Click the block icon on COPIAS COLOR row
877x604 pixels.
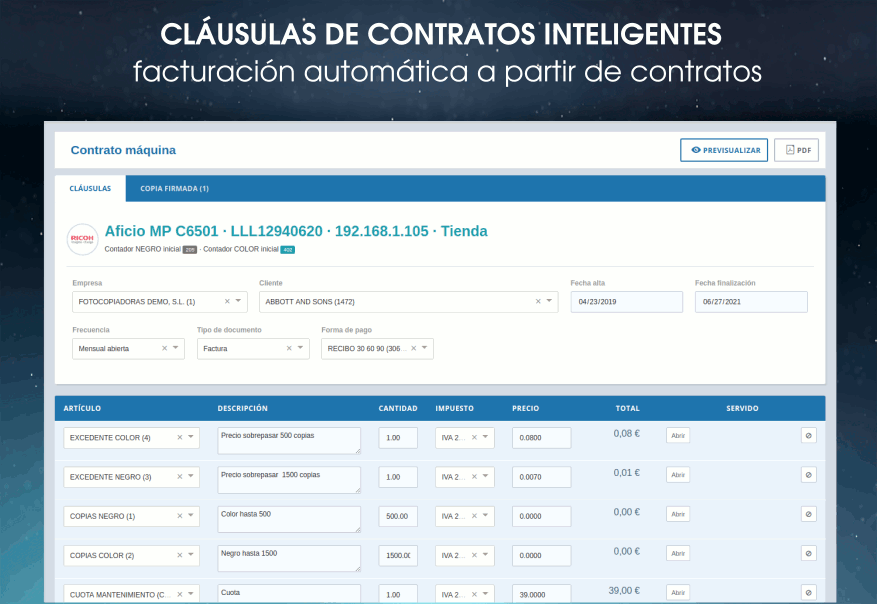(808, 553)
